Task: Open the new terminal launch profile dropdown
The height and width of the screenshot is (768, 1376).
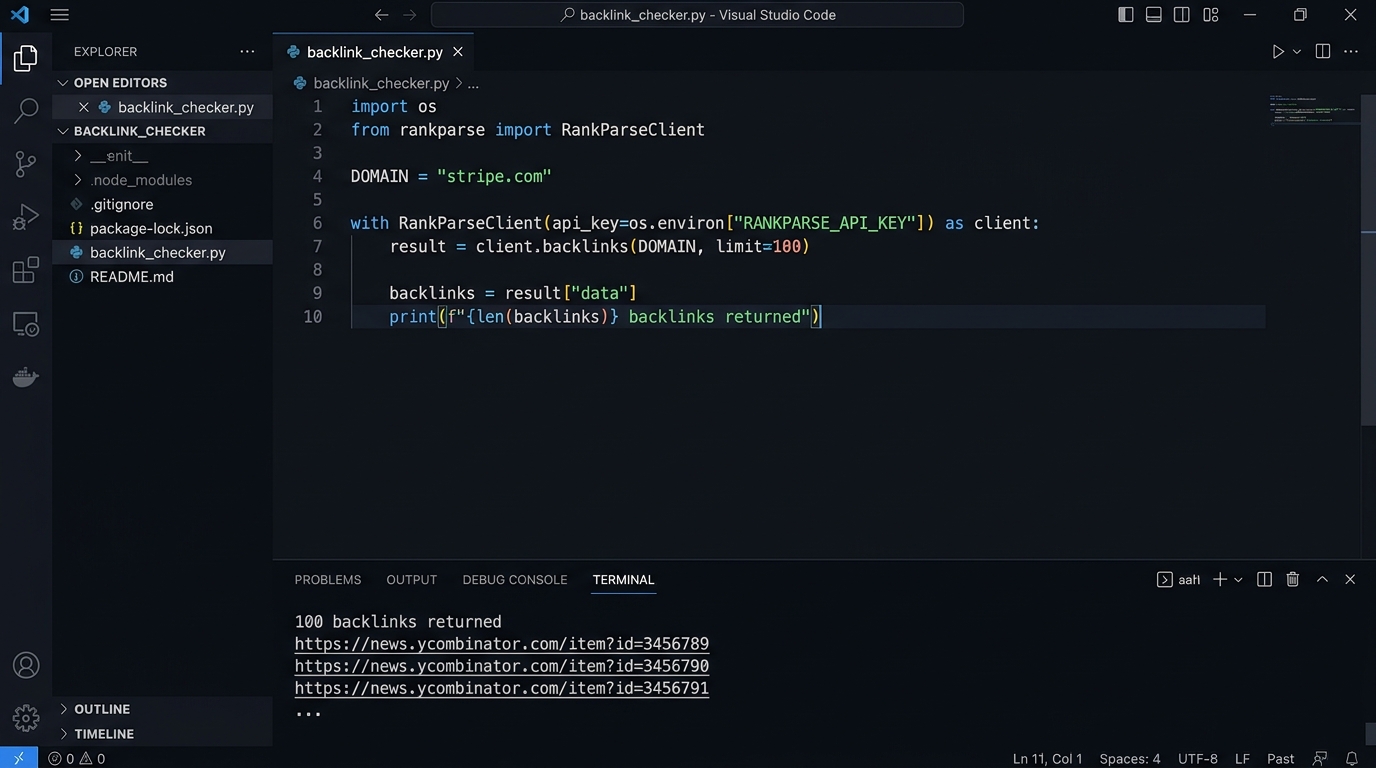Action: click(x=1238, y=580)
